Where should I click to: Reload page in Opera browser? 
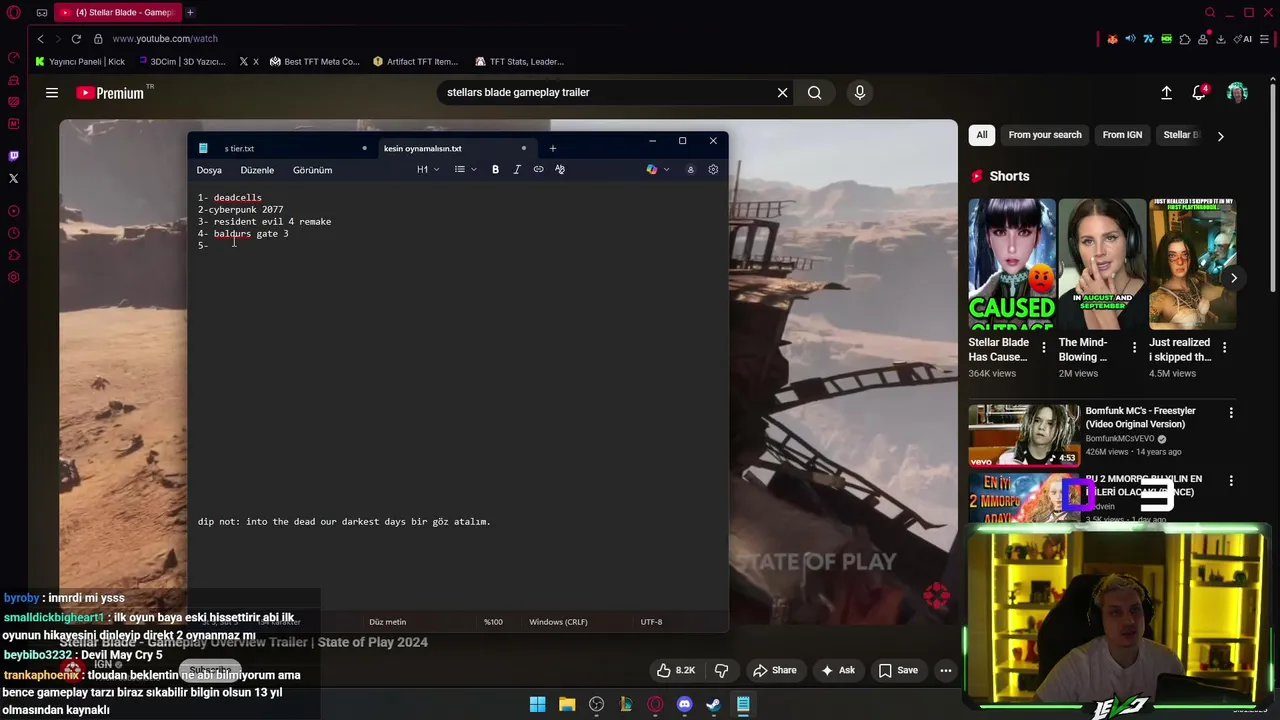76,39
